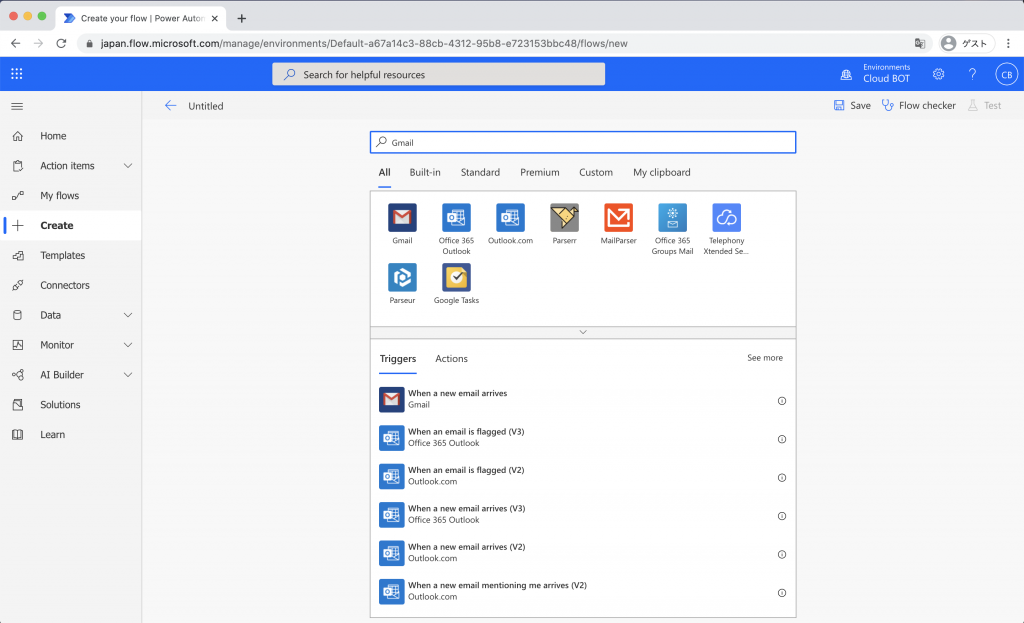Select the MailParser connector icon

tap(618, 218)
